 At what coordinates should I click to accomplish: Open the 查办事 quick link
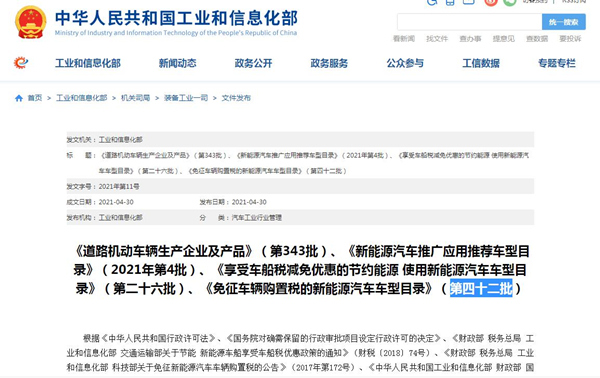pyautogui.click(x=470, y=39)
